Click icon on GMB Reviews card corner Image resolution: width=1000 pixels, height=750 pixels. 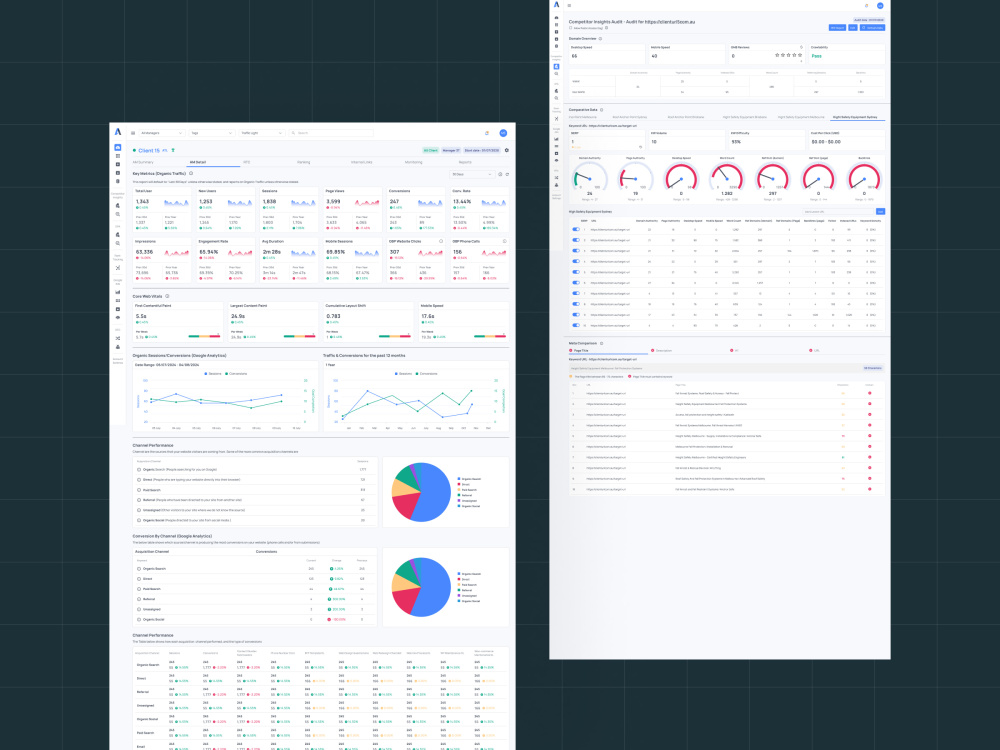point(801,47)
